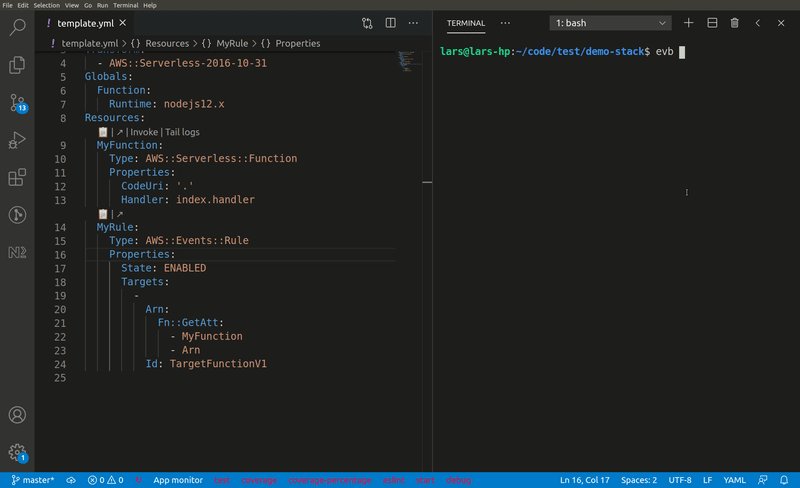This screenshot has width=800, height=488.
Task: Open the Accounts icon
Action: (17, 415)
